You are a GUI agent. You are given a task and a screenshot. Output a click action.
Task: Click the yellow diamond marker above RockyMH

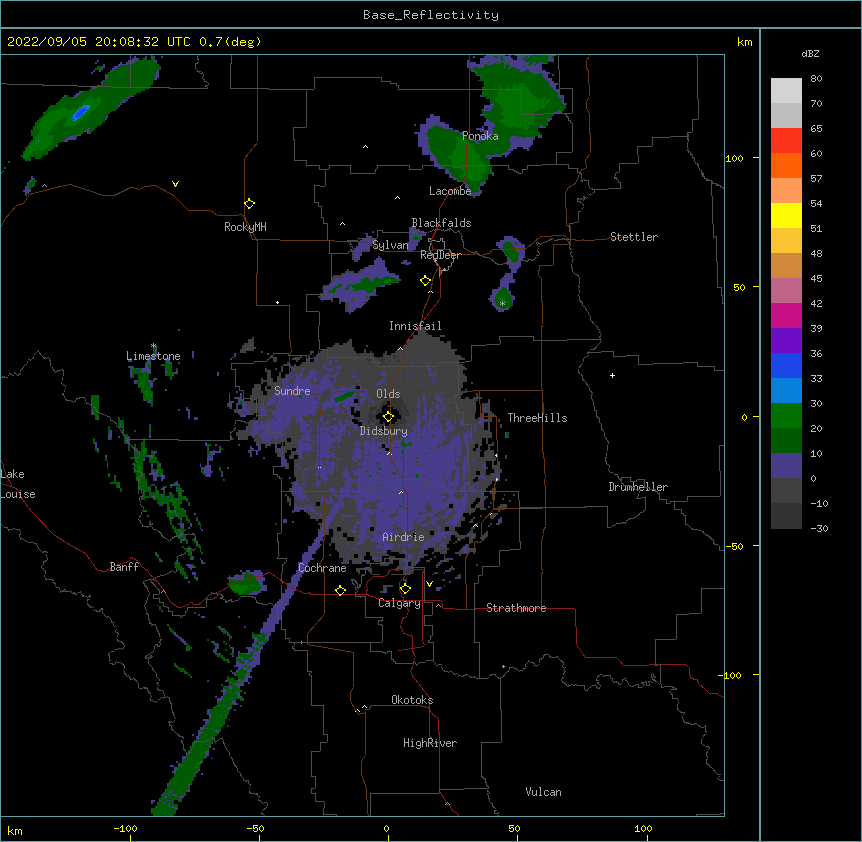tap(250, 204)
